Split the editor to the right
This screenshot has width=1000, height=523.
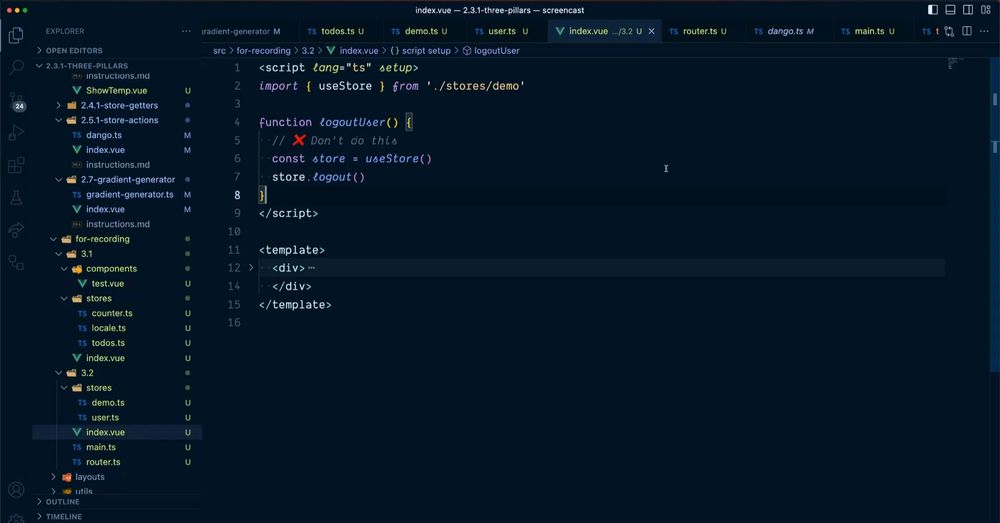pos(967,31)
